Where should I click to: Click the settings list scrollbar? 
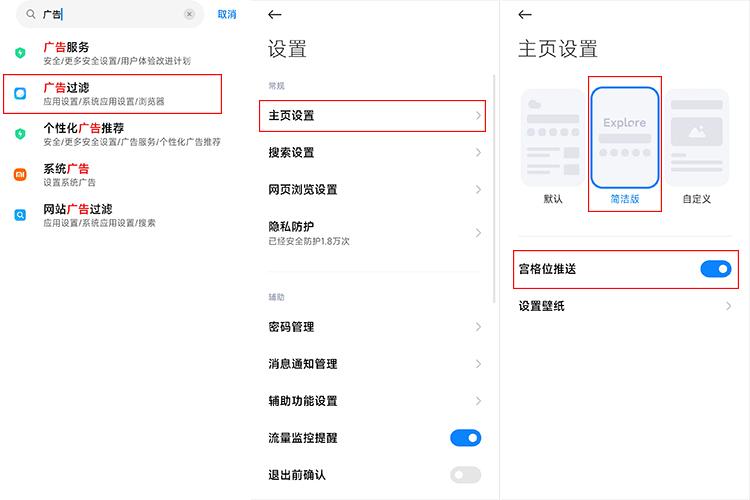[493, 189]
